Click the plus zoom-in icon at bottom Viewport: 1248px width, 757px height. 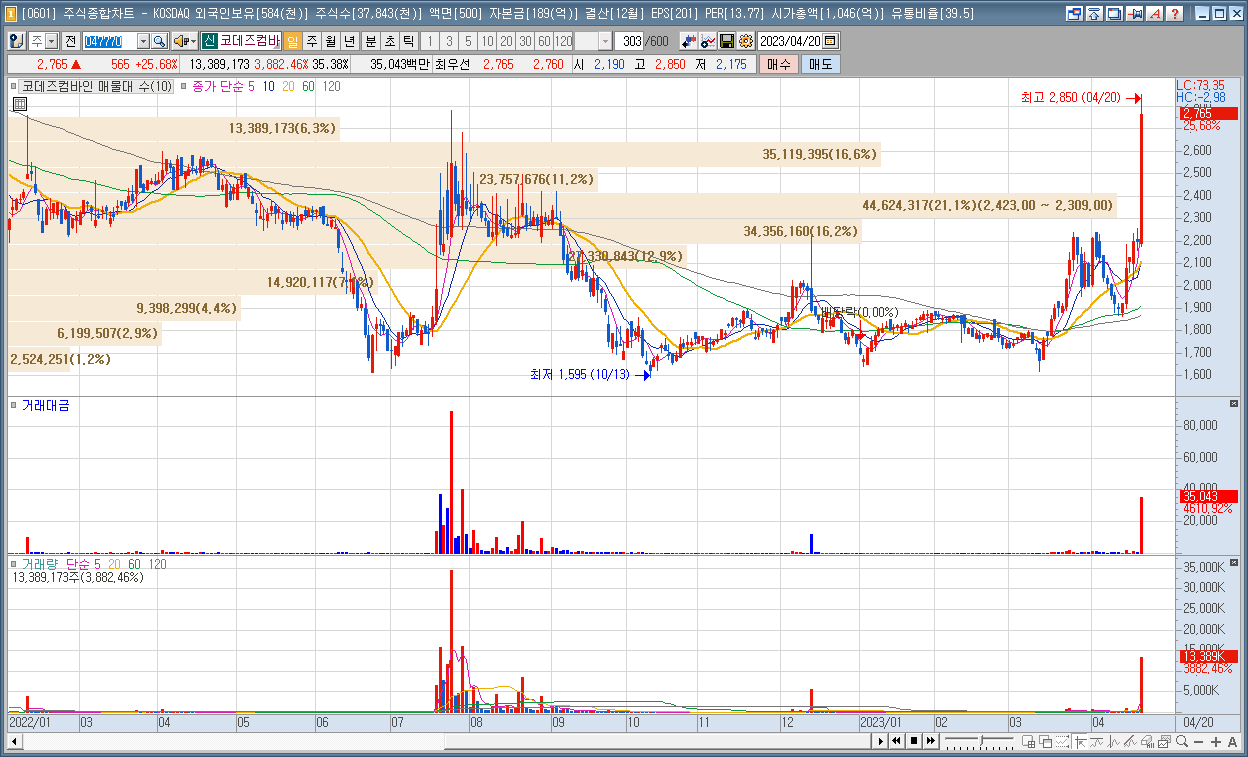pos(1216,741)
